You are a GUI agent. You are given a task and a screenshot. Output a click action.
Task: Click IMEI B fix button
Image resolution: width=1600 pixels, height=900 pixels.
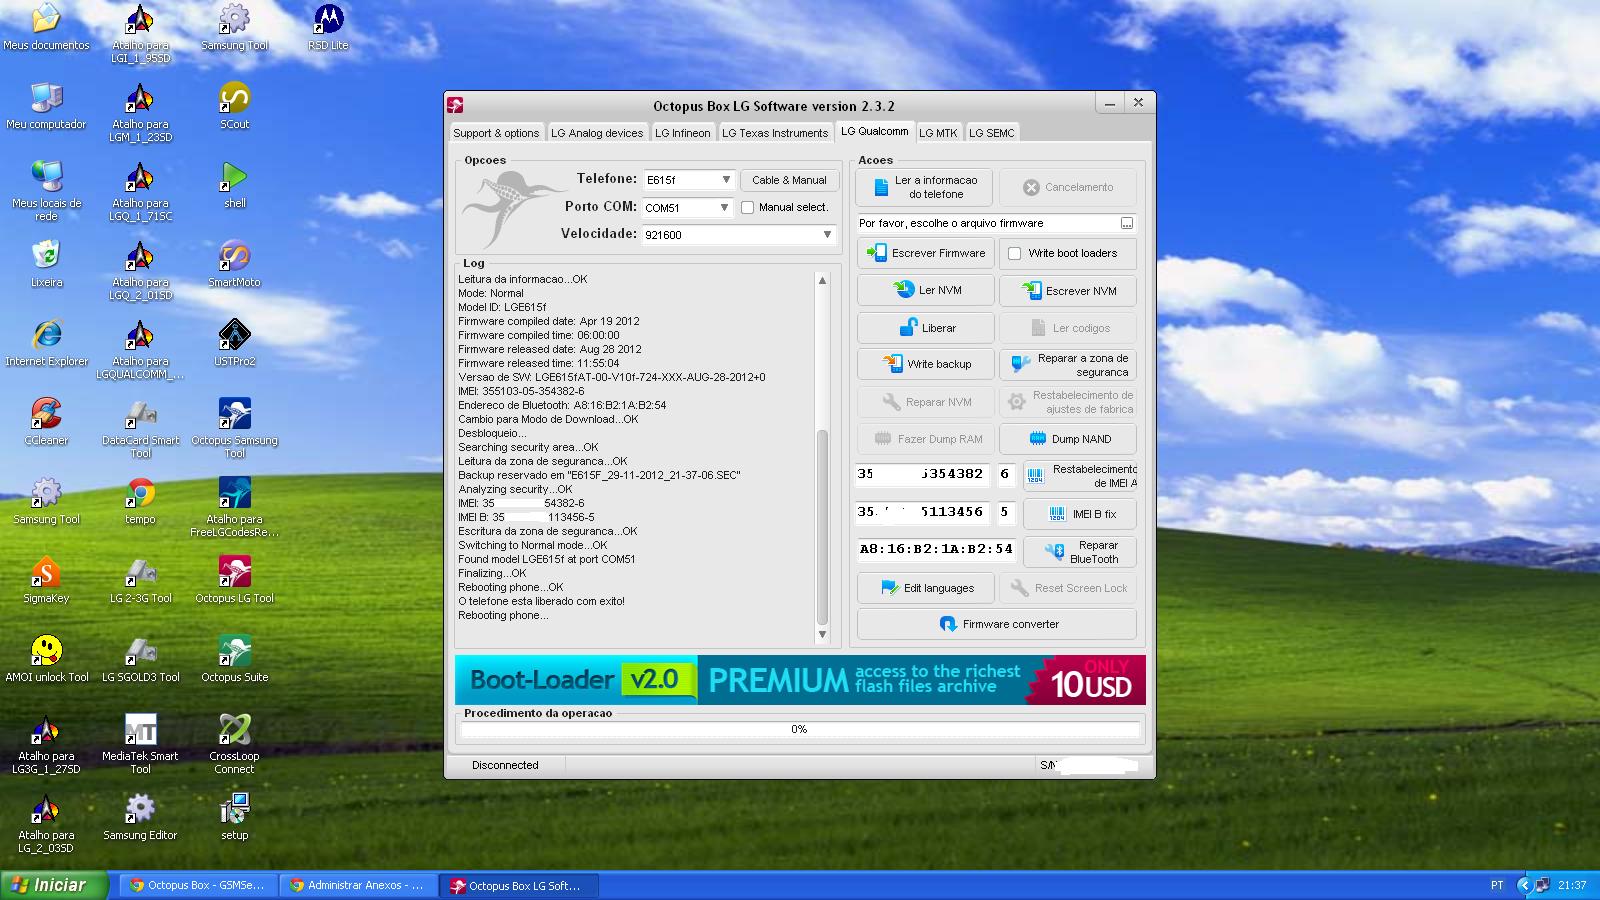[1081, 514]
